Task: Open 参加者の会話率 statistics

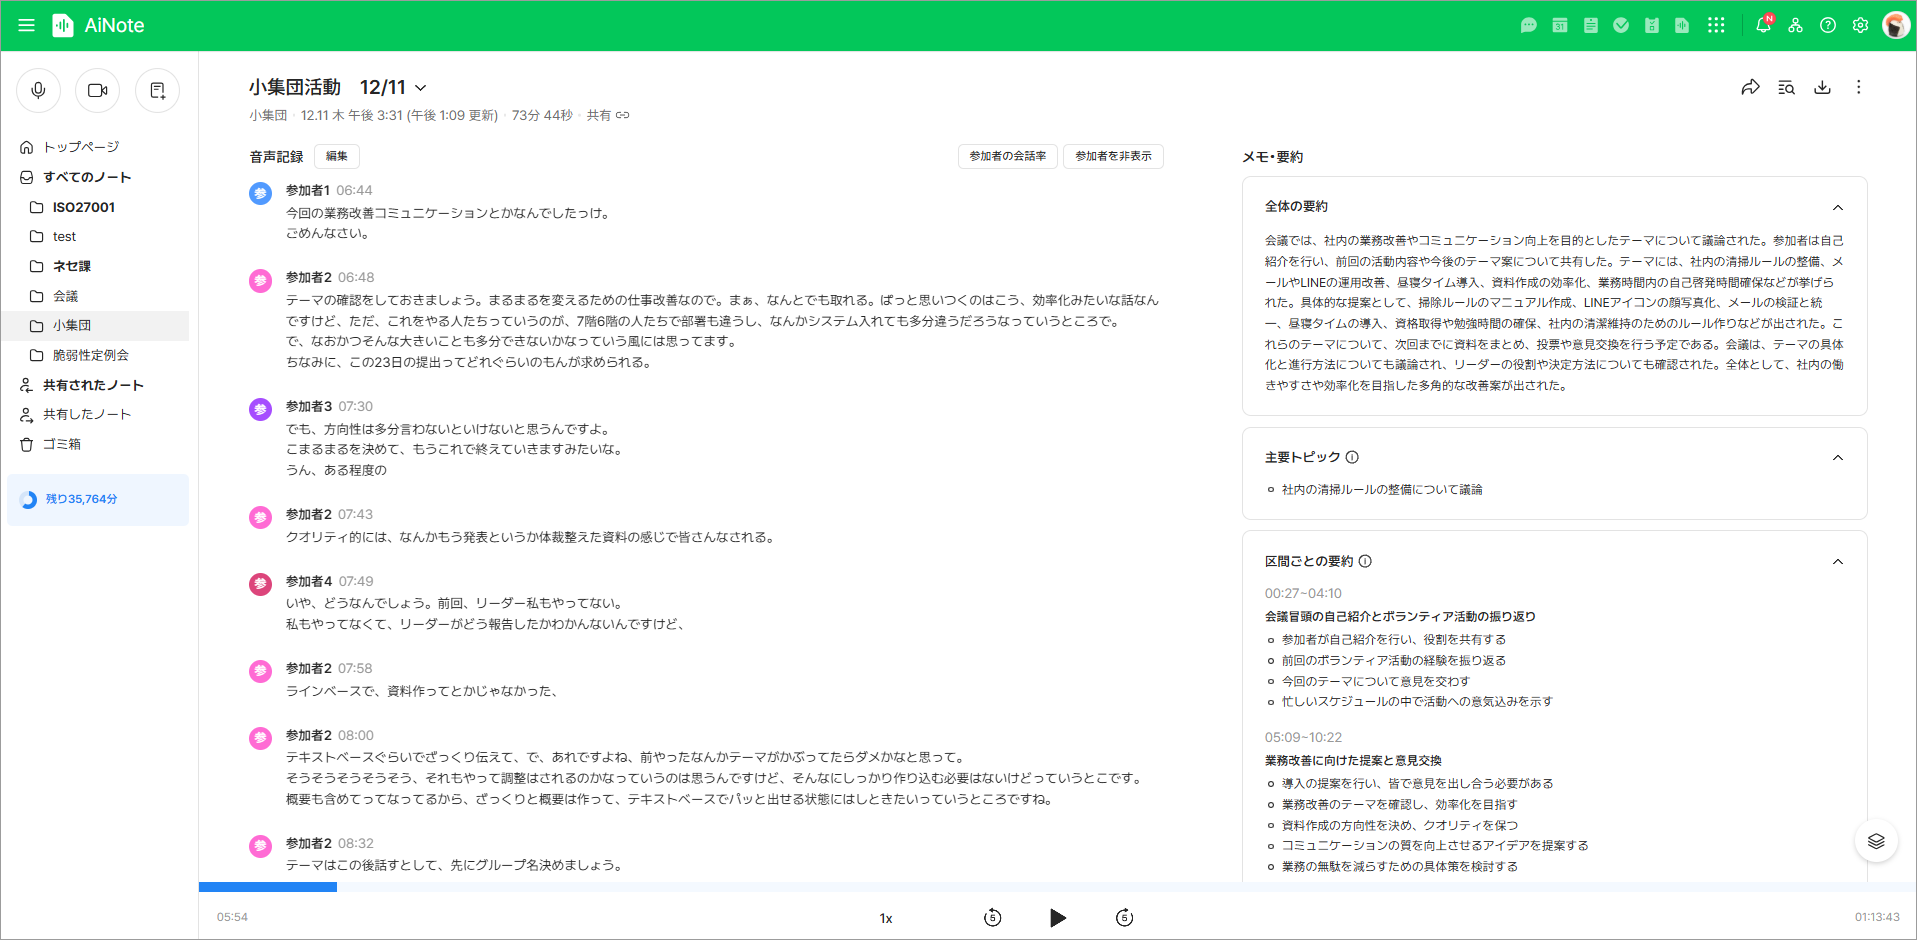Action: pos(1007,157)
